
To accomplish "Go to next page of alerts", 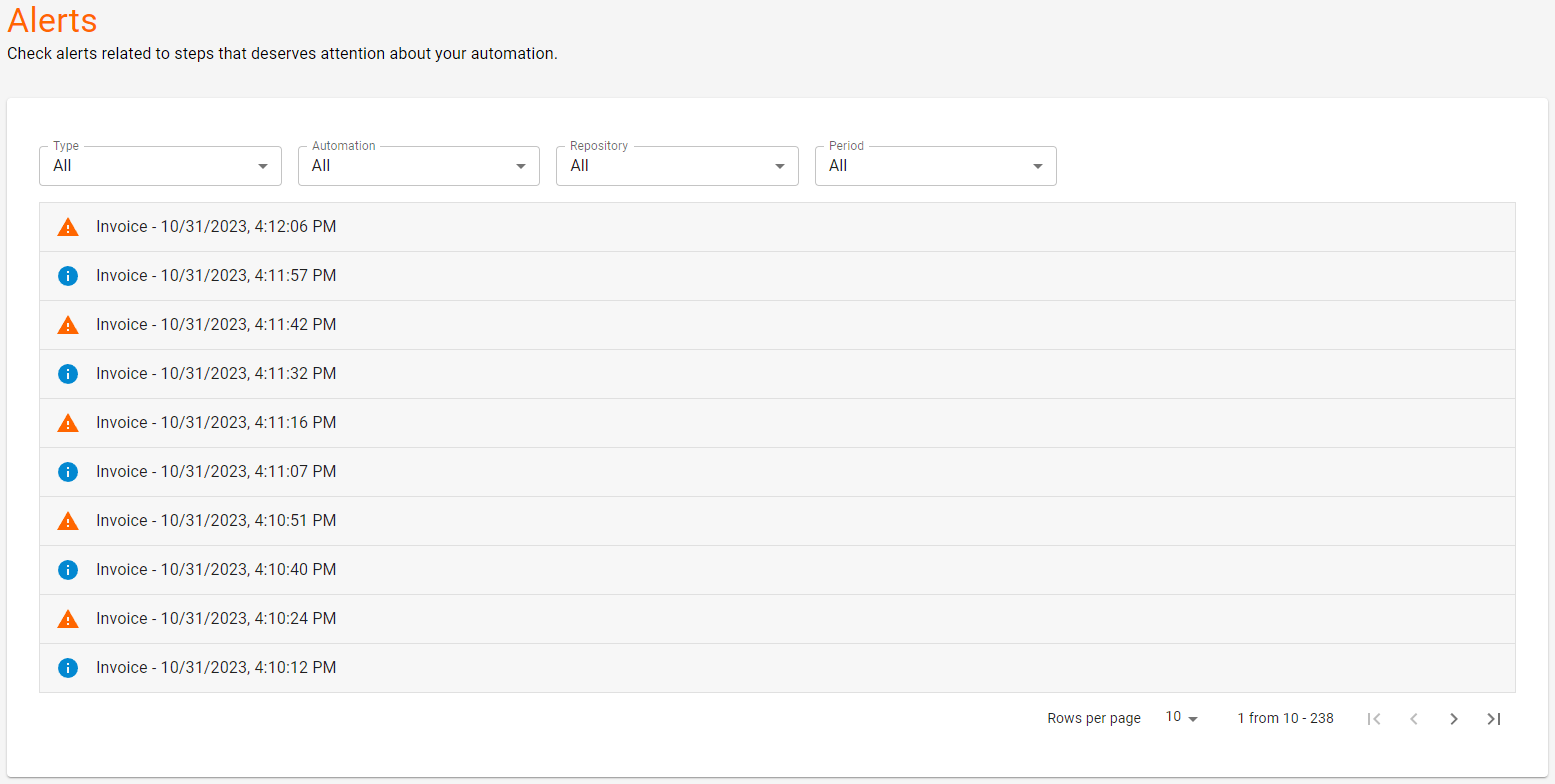I will [x=1454, y=719].
